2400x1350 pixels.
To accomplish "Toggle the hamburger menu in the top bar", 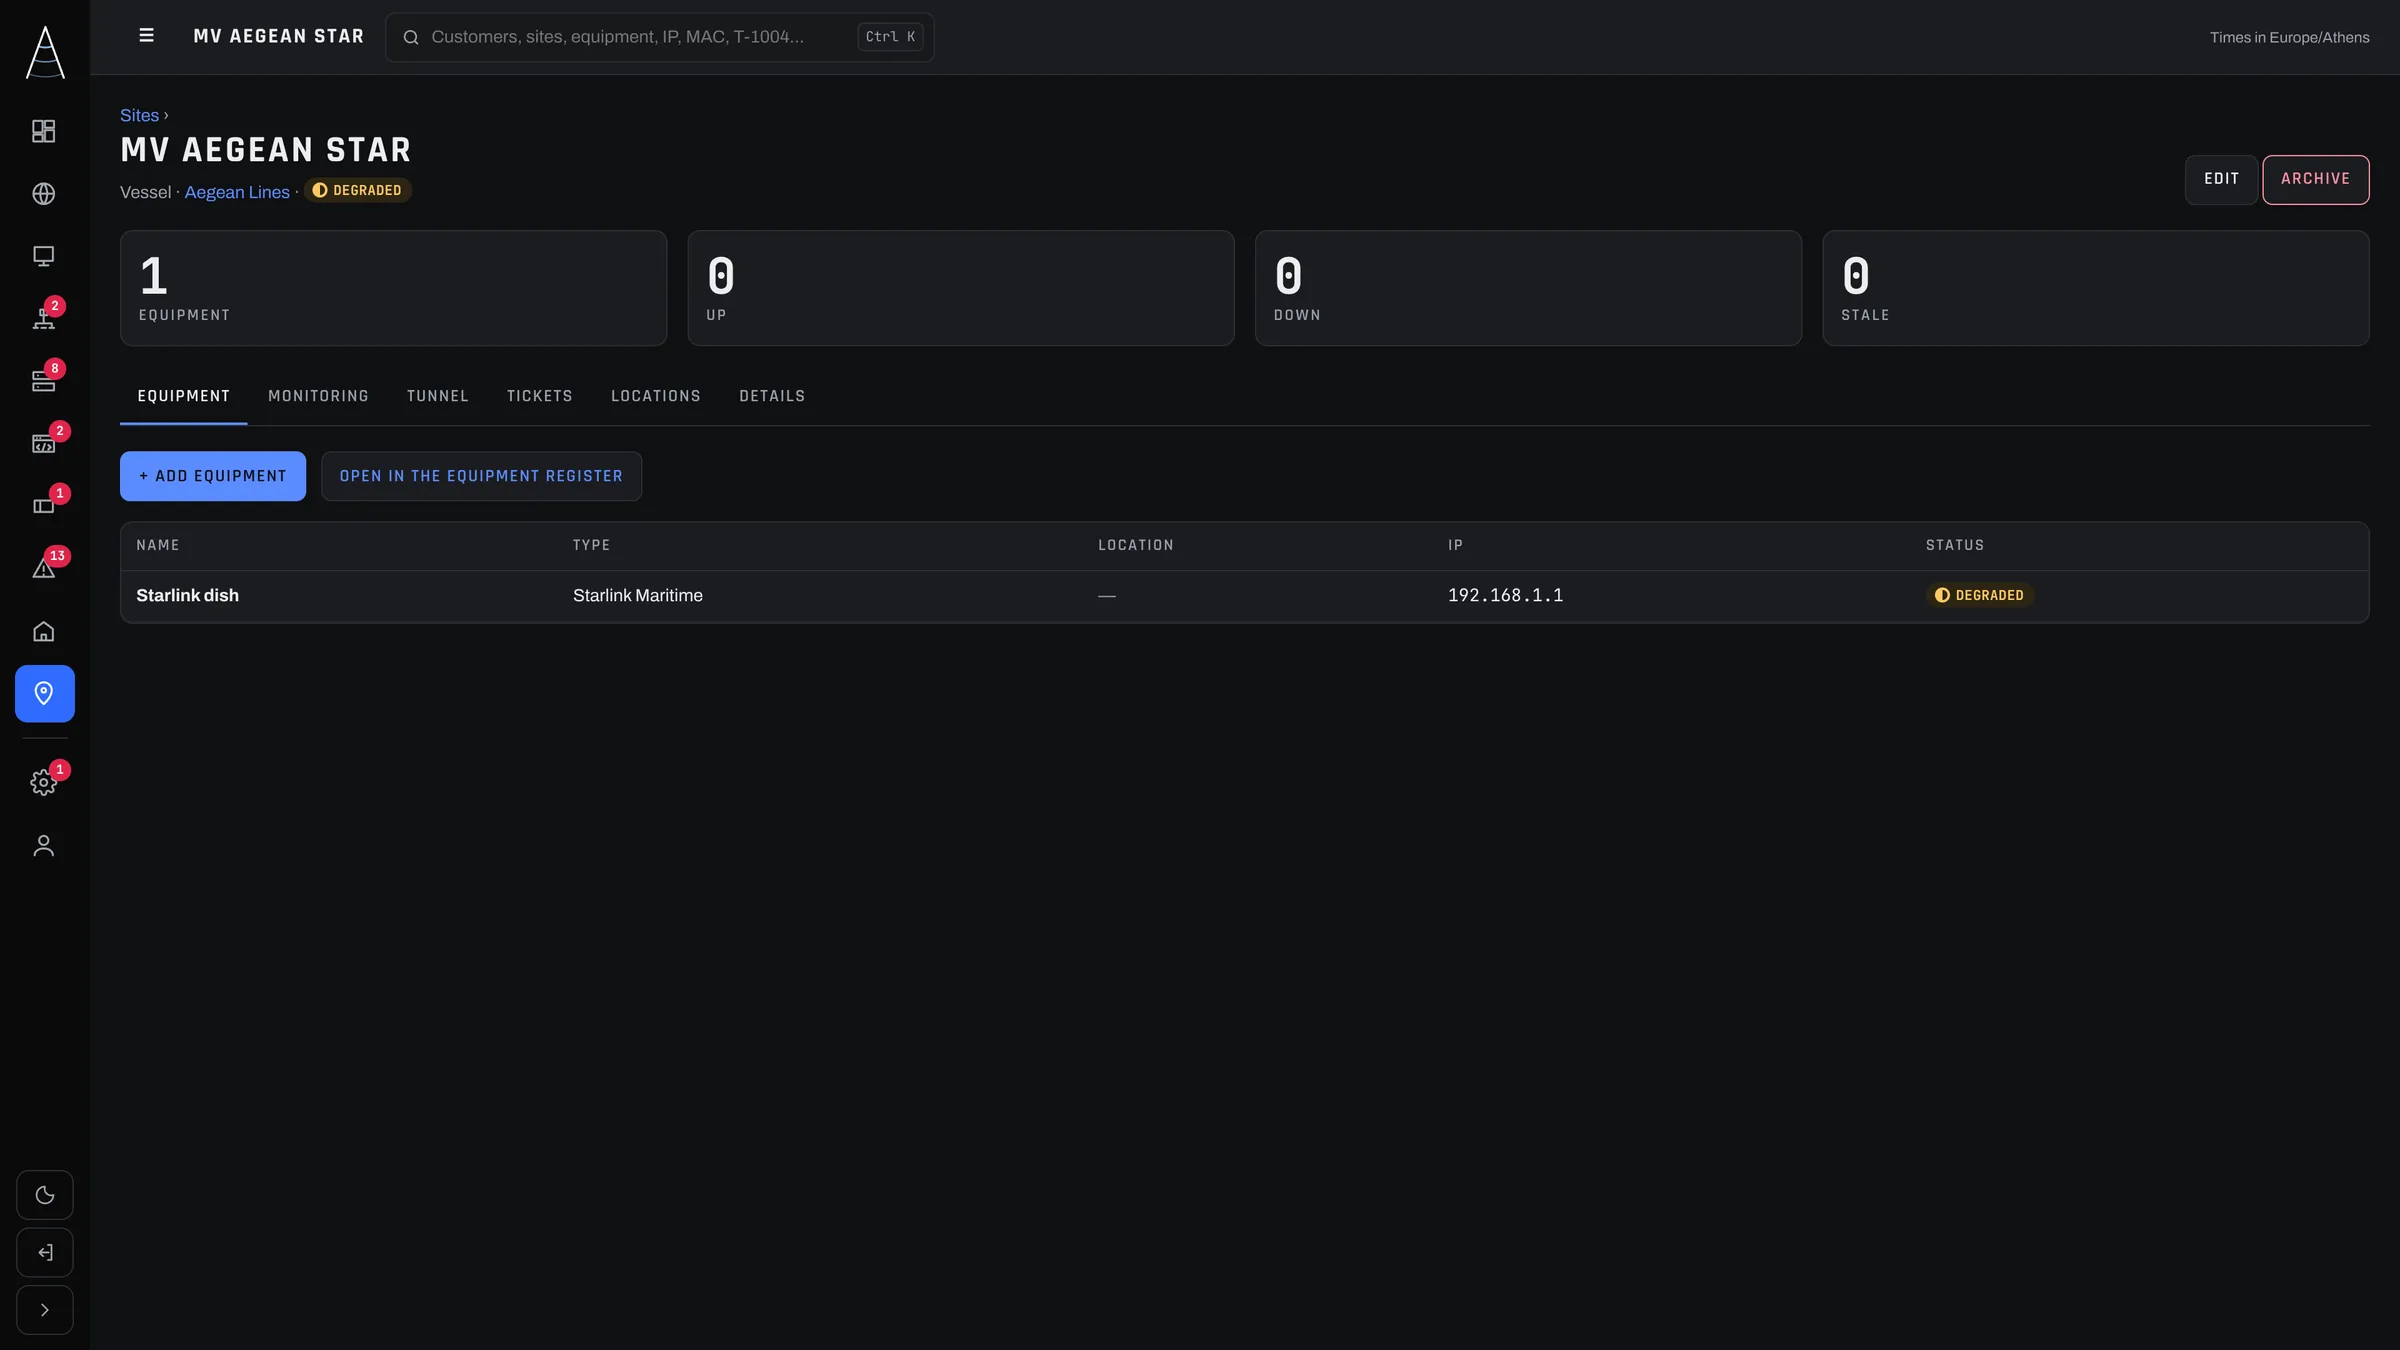I will tap(146, 36).
